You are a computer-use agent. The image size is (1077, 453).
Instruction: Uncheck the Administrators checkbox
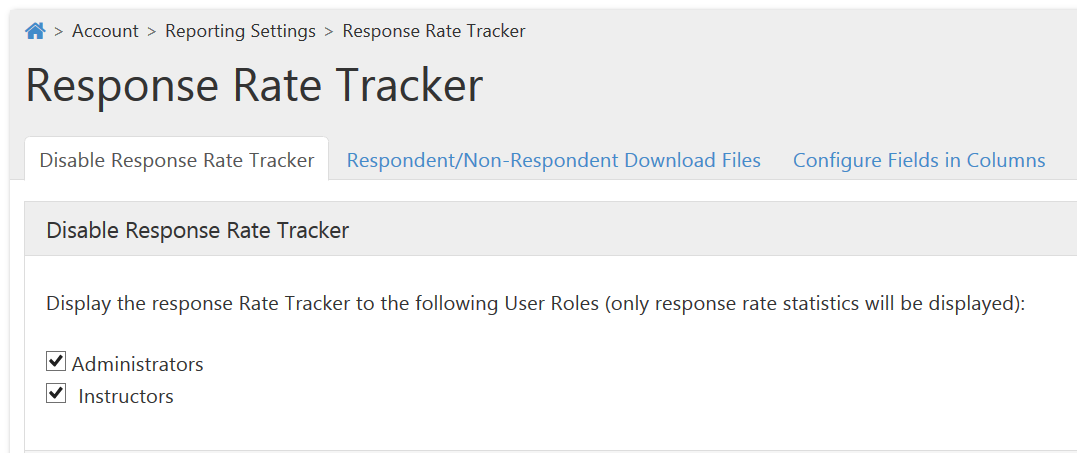(x=56, y=361)
